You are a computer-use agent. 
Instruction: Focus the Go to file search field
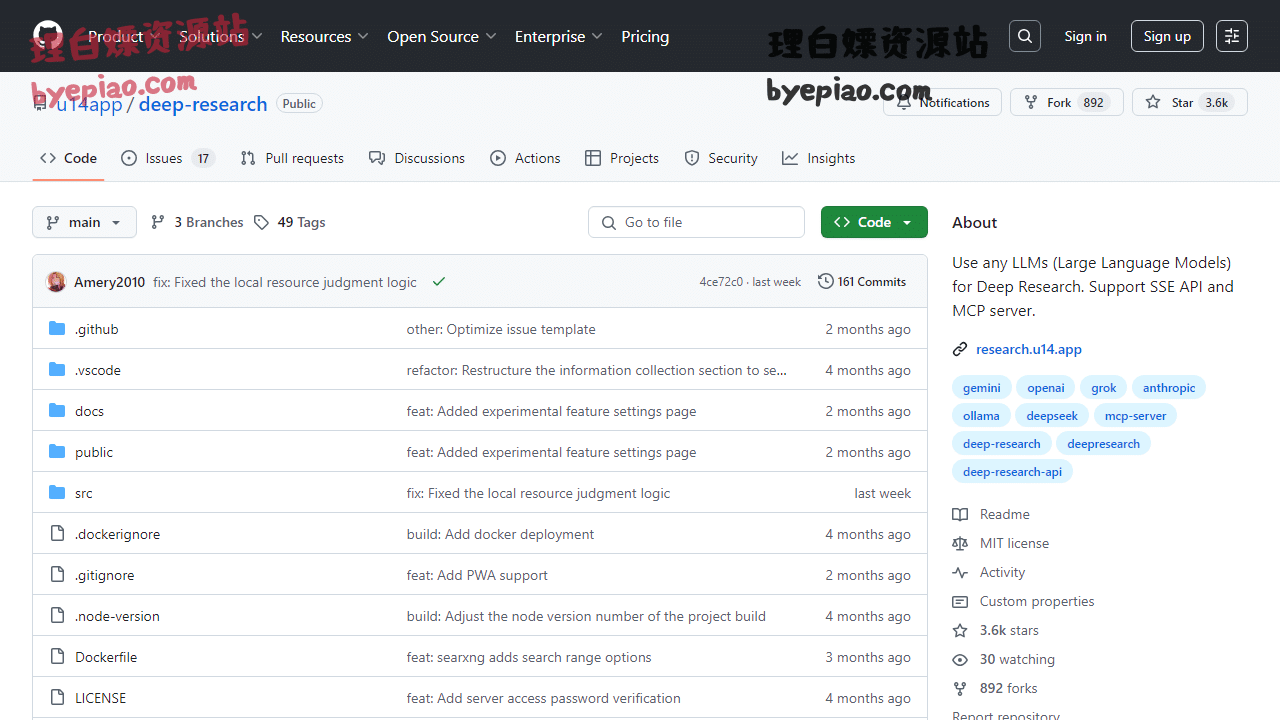[696, 222]
